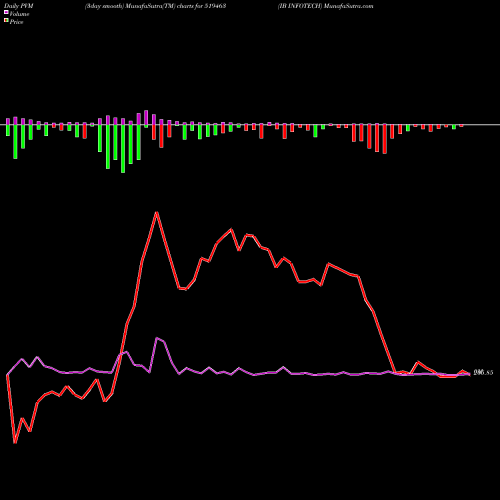Viewport: 500px width, 500px height.
Task: Click the tallest green volume bar
Action: pyautogui.click(x=123, y=149)
